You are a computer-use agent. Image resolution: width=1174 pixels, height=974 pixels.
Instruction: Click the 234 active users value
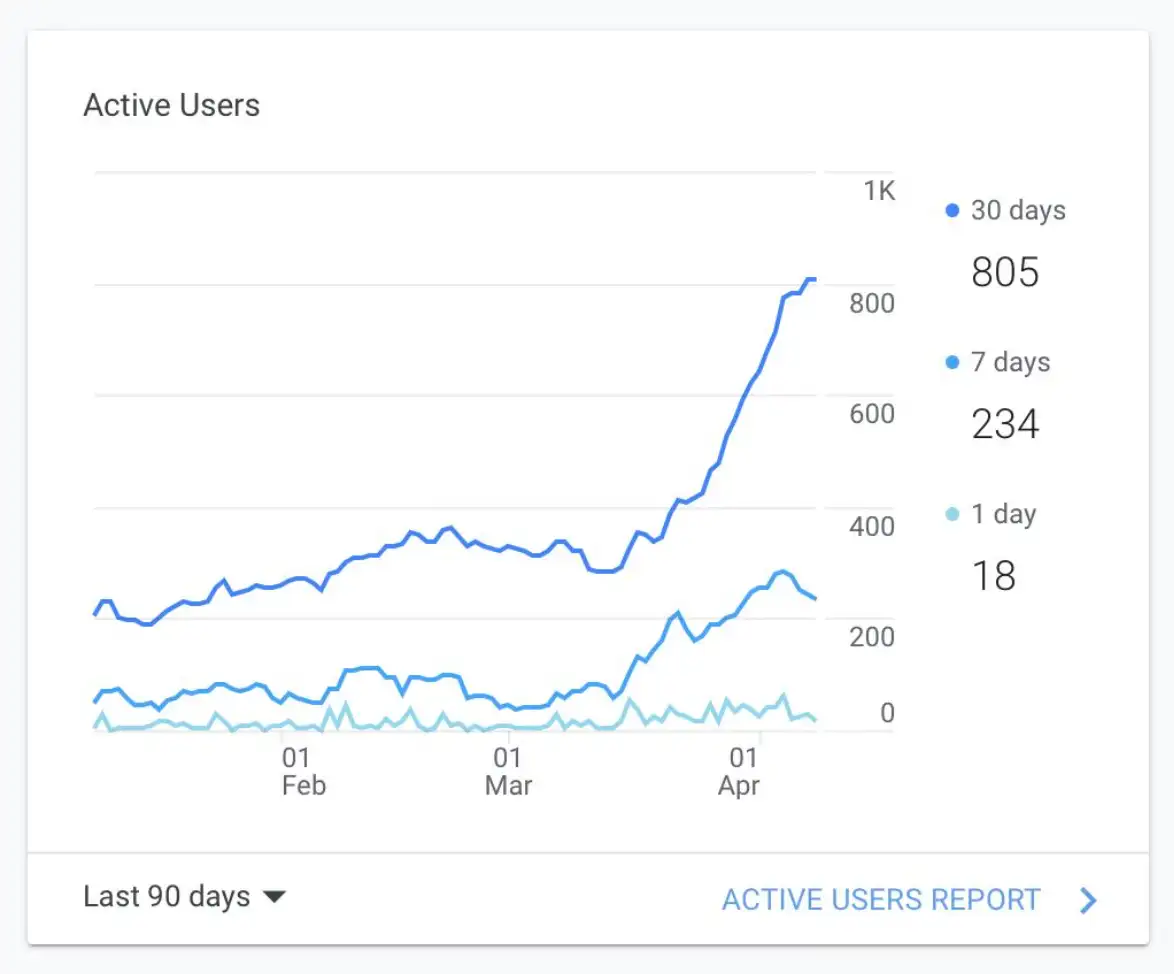click(x=1005, y=424)
